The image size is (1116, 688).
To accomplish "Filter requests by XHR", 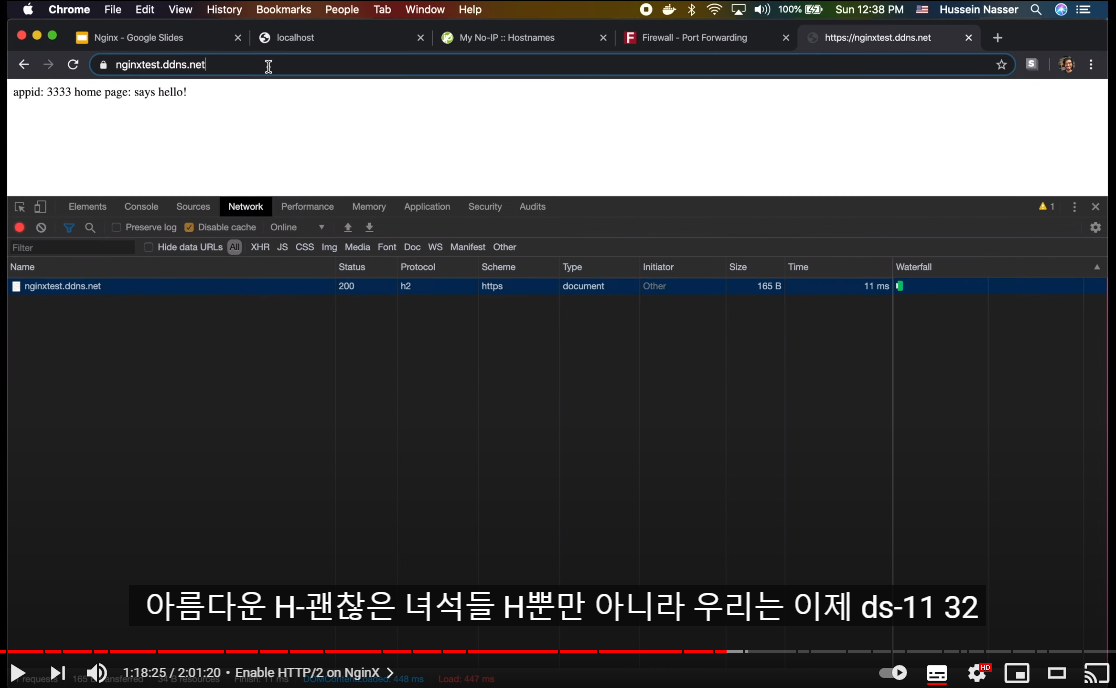I will 260,248.
